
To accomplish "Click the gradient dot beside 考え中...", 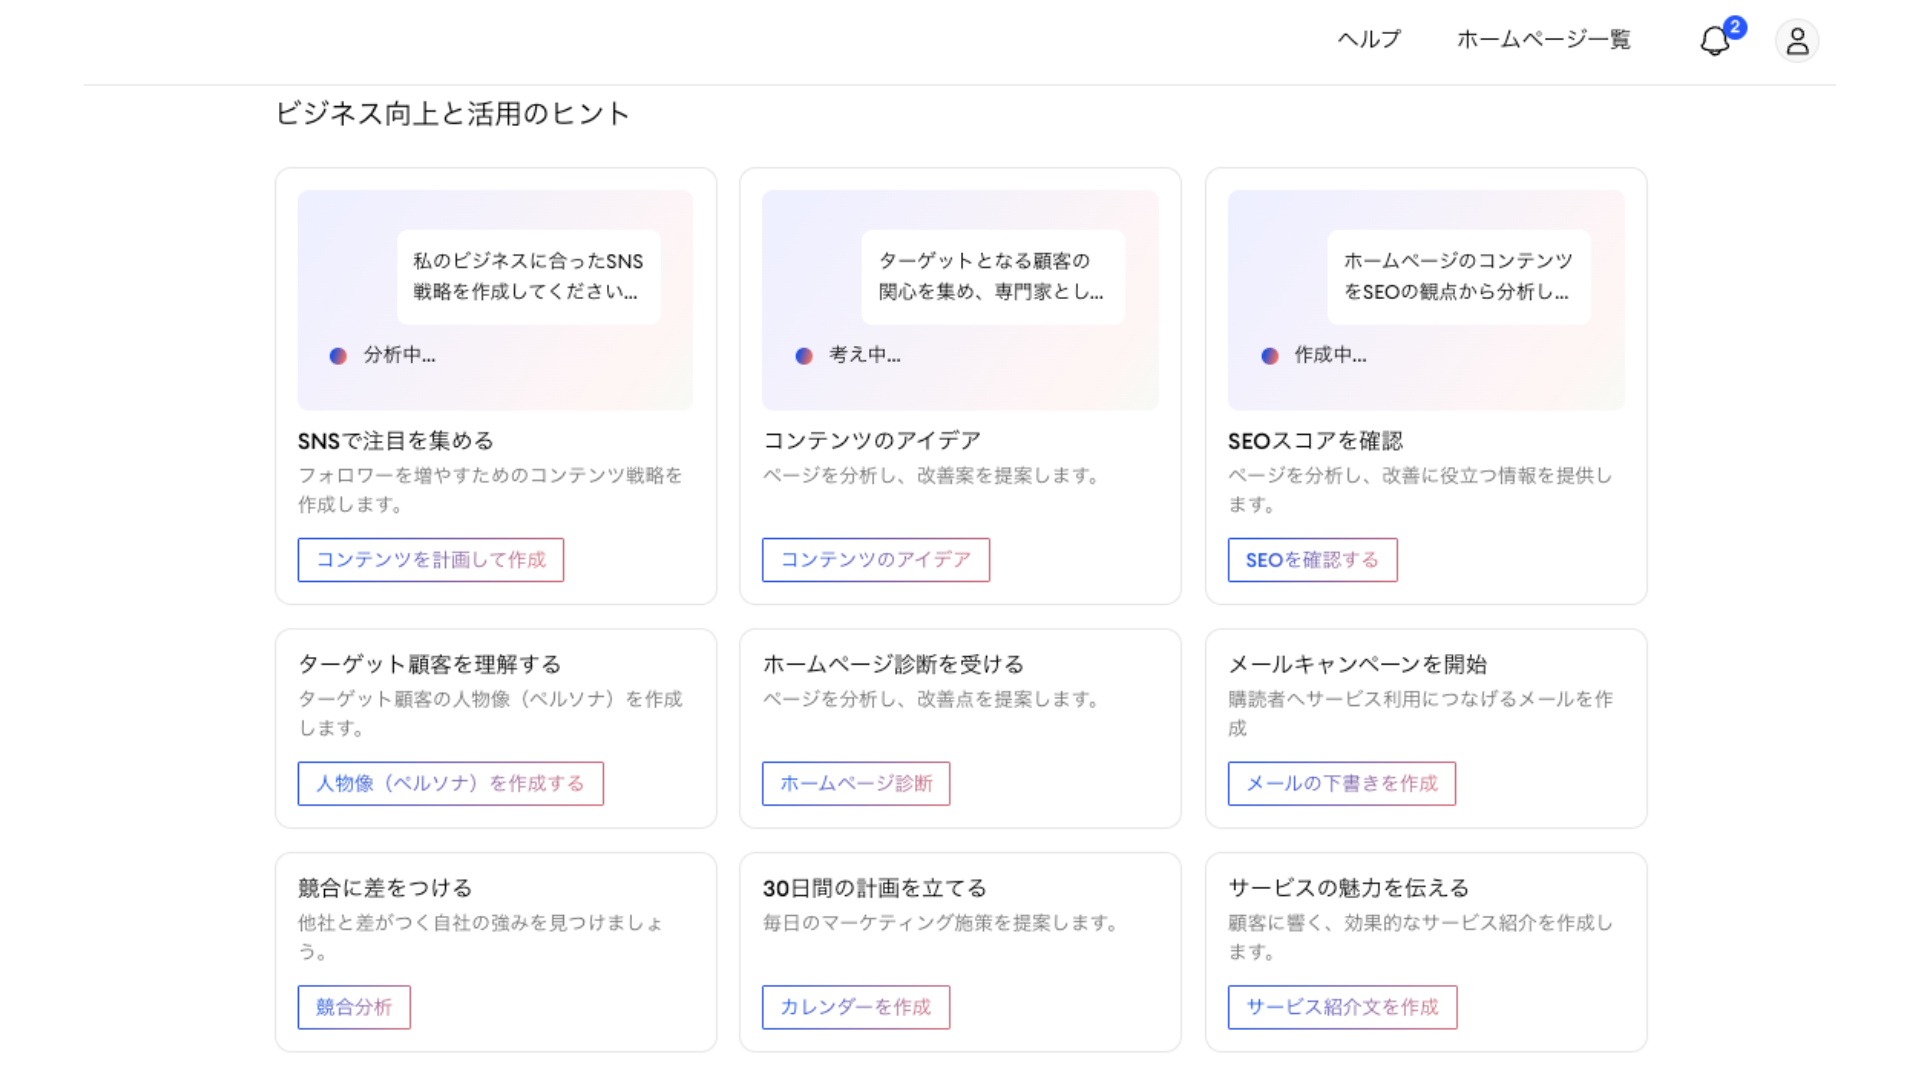I will [804, 356].
